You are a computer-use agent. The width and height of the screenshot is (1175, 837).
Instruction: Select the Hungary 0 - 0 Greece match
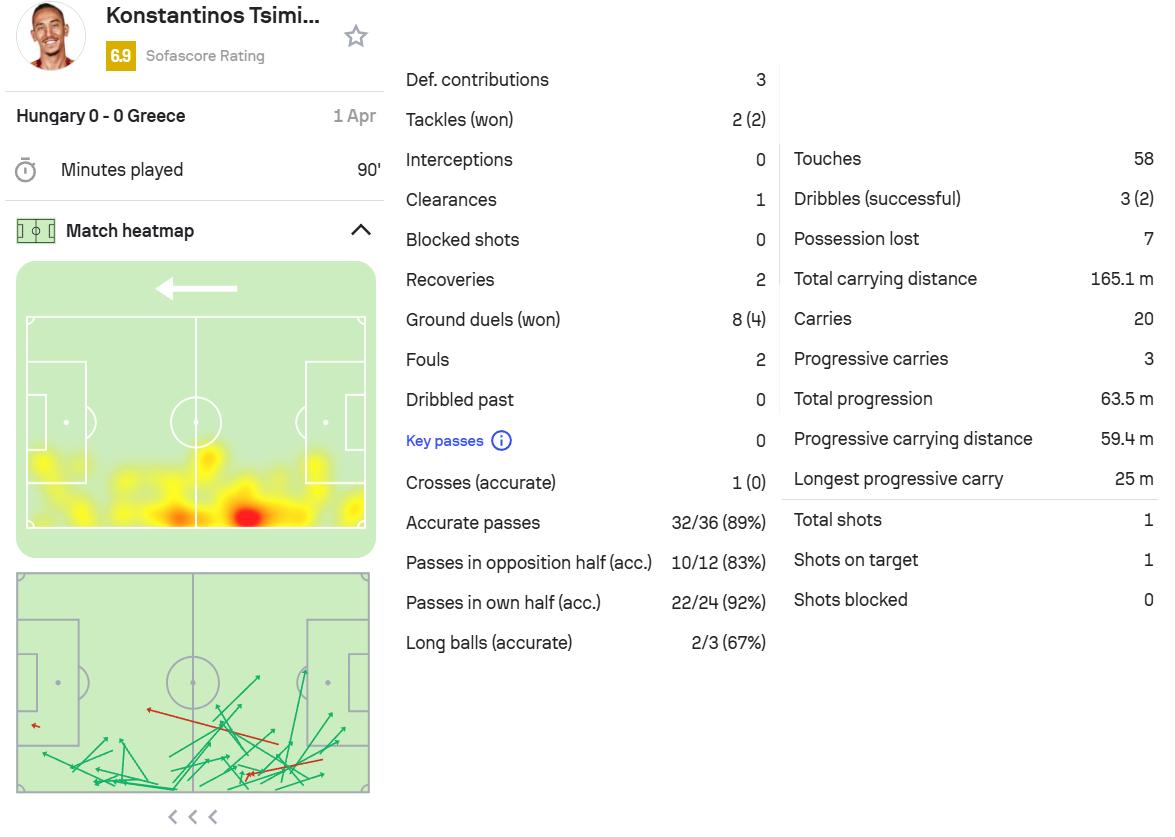pyautogui.click(x=101, y=116)
